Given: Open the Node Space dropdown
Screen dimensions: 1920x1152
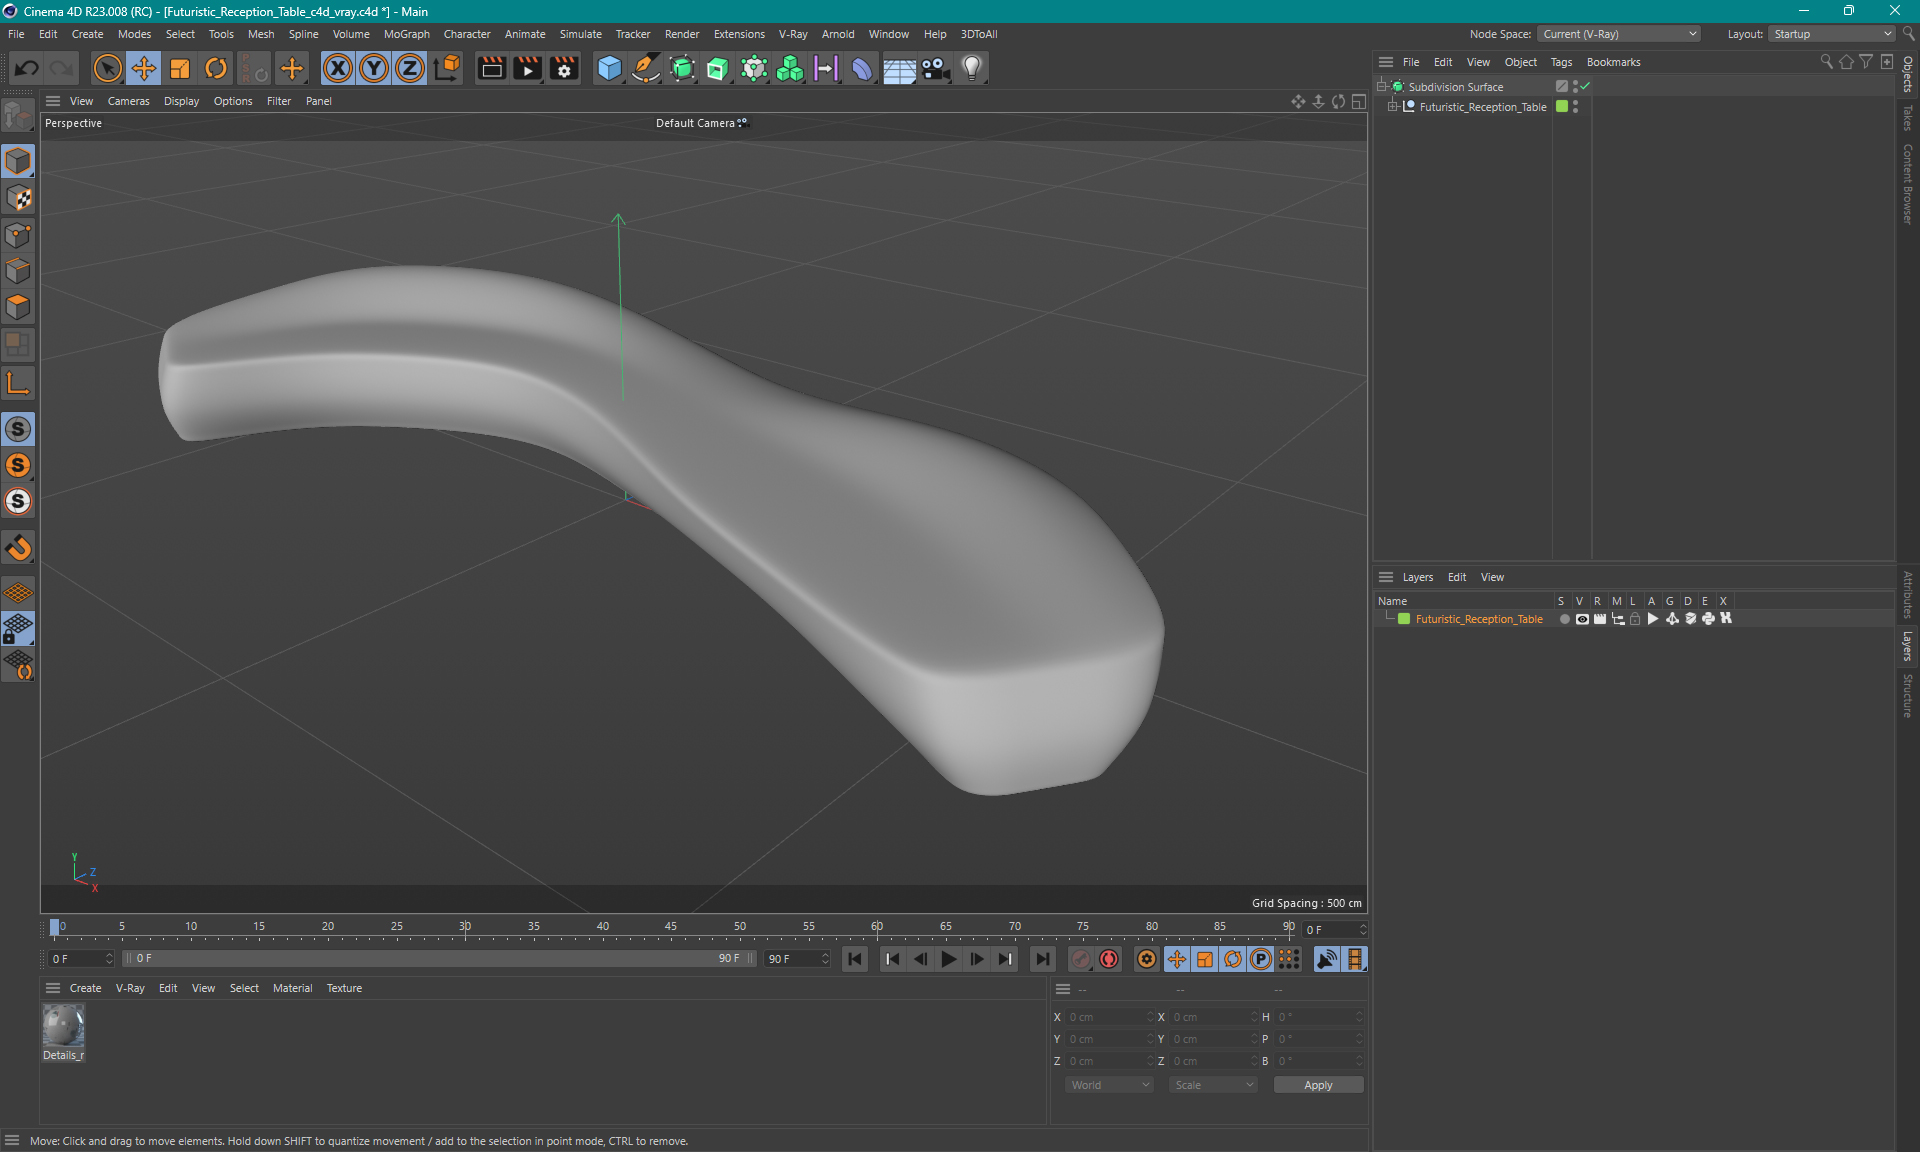Looking at the screenshot, I should (x=1619, y=34).
